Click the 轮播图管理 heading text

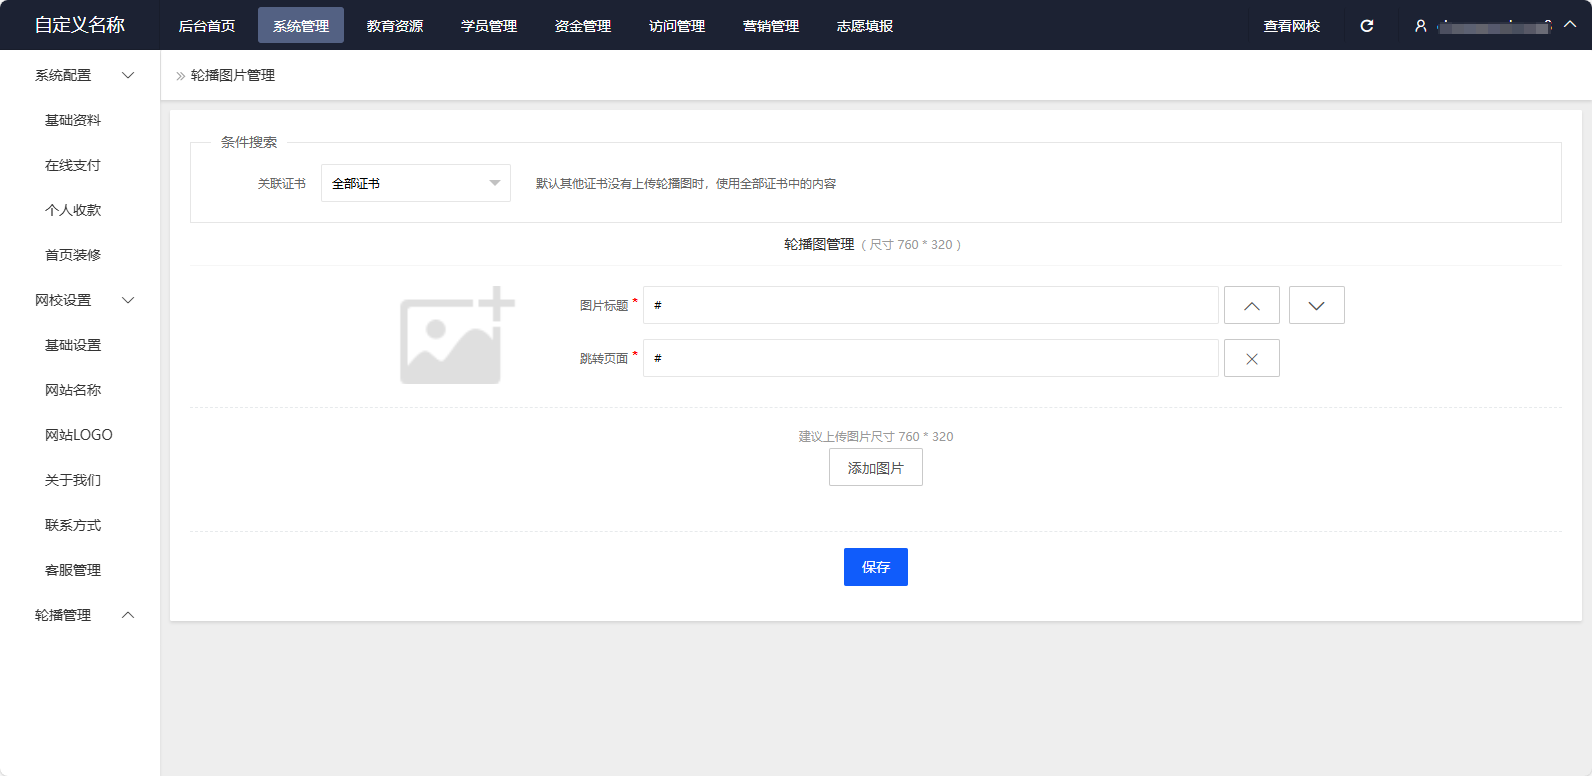(819, 244)
